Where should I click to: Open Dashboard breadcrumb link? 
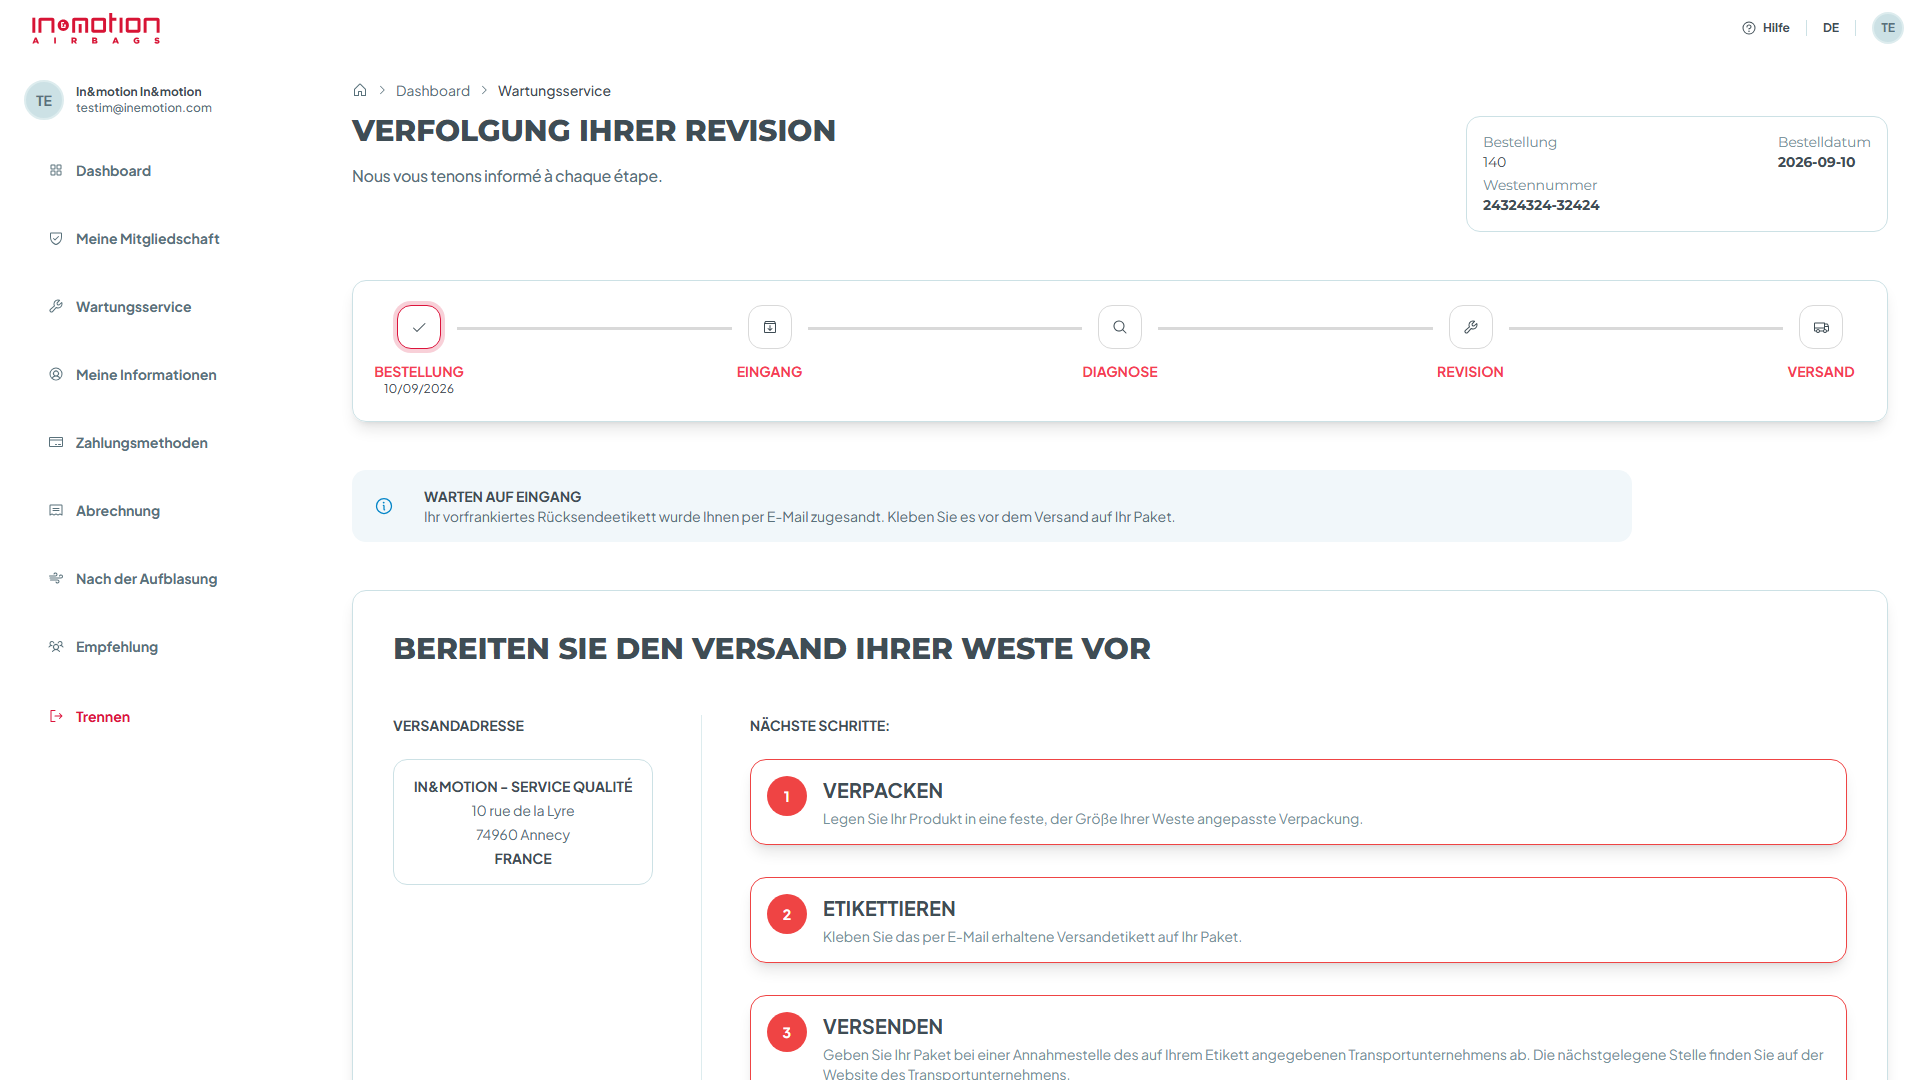coord(433,91)
